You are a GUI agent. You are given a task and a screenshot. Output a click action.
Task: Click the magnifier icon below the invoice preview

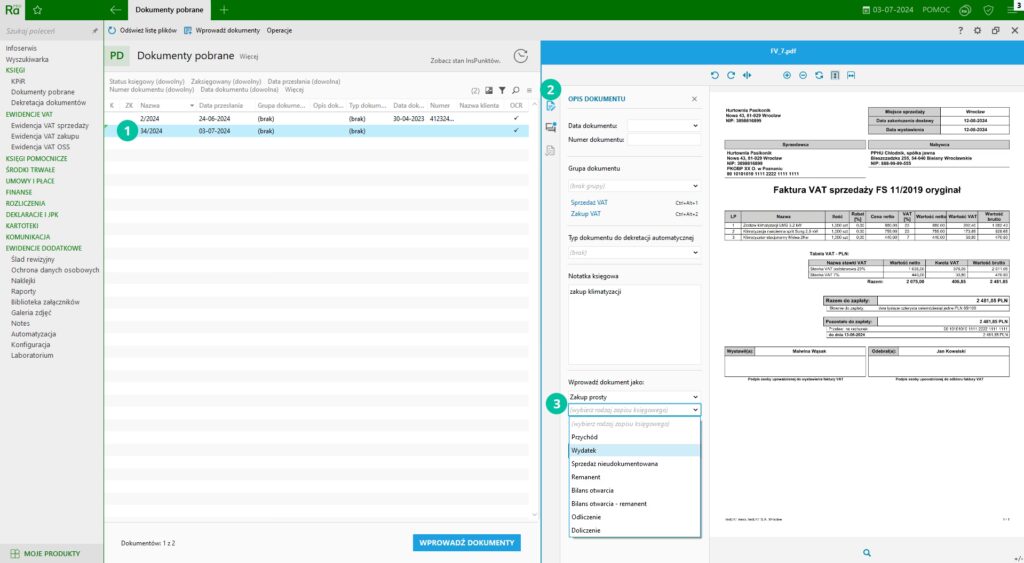866,552
